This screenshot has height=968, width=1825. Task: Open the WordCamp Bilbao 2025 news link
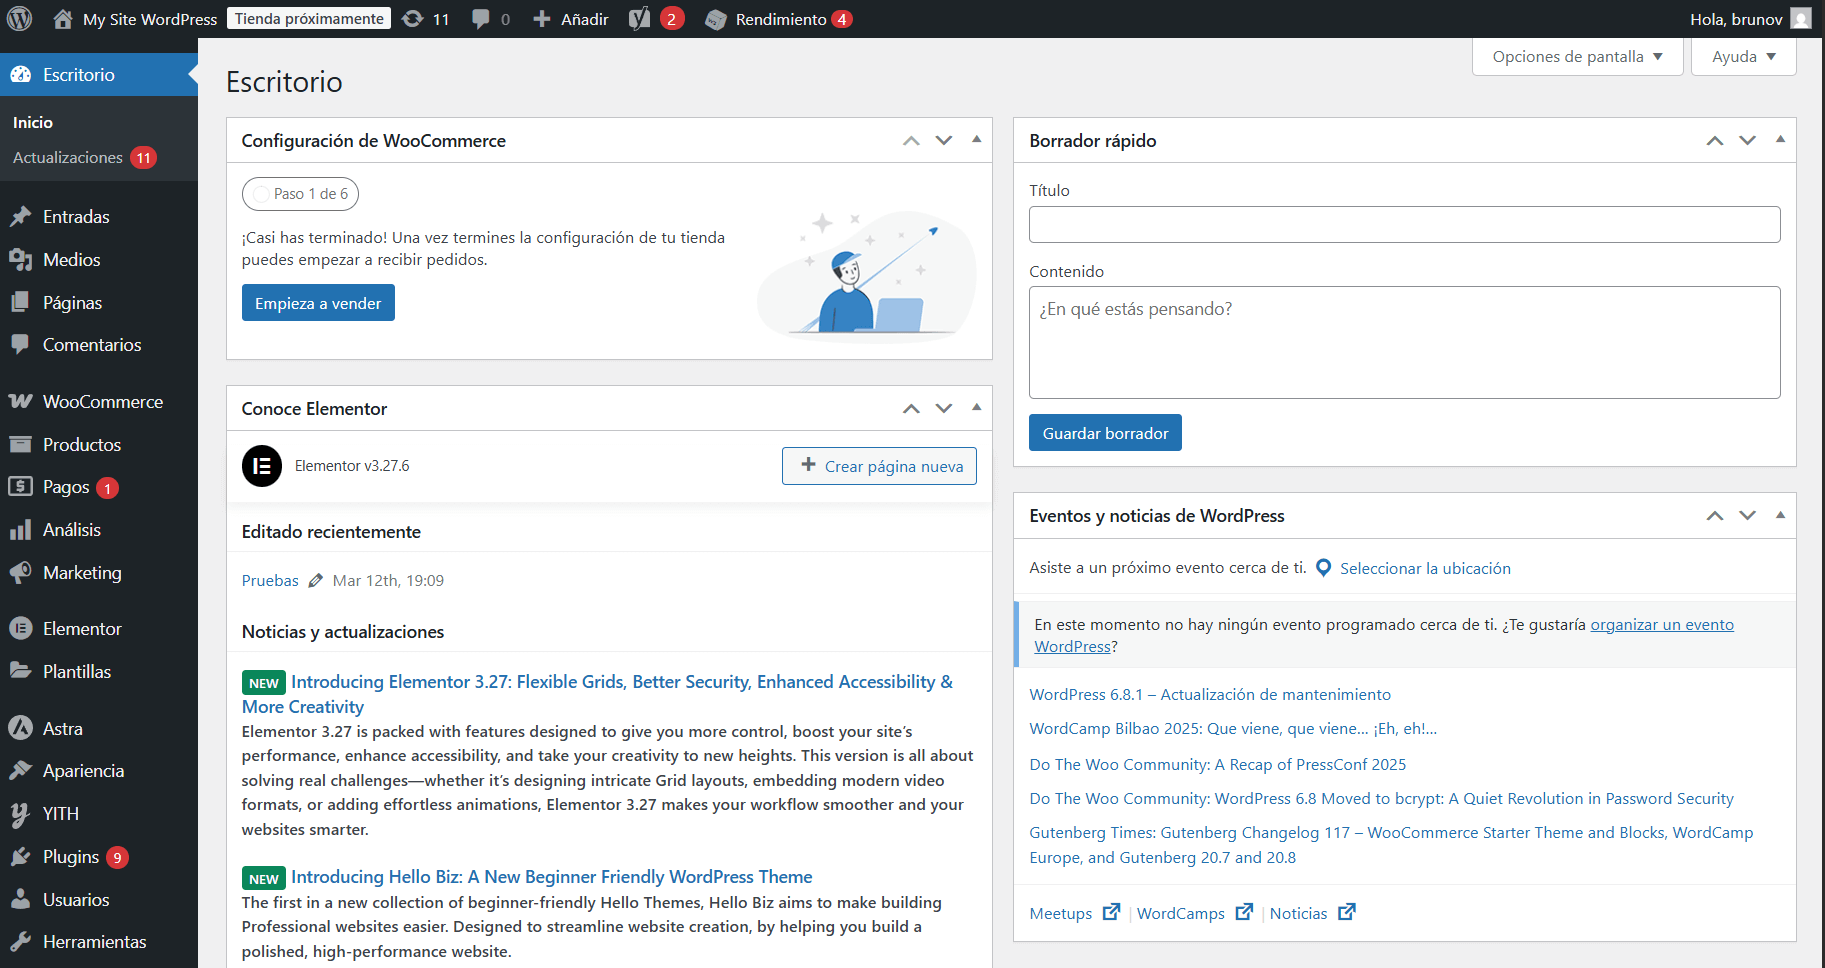click(x=1233, y=728)
